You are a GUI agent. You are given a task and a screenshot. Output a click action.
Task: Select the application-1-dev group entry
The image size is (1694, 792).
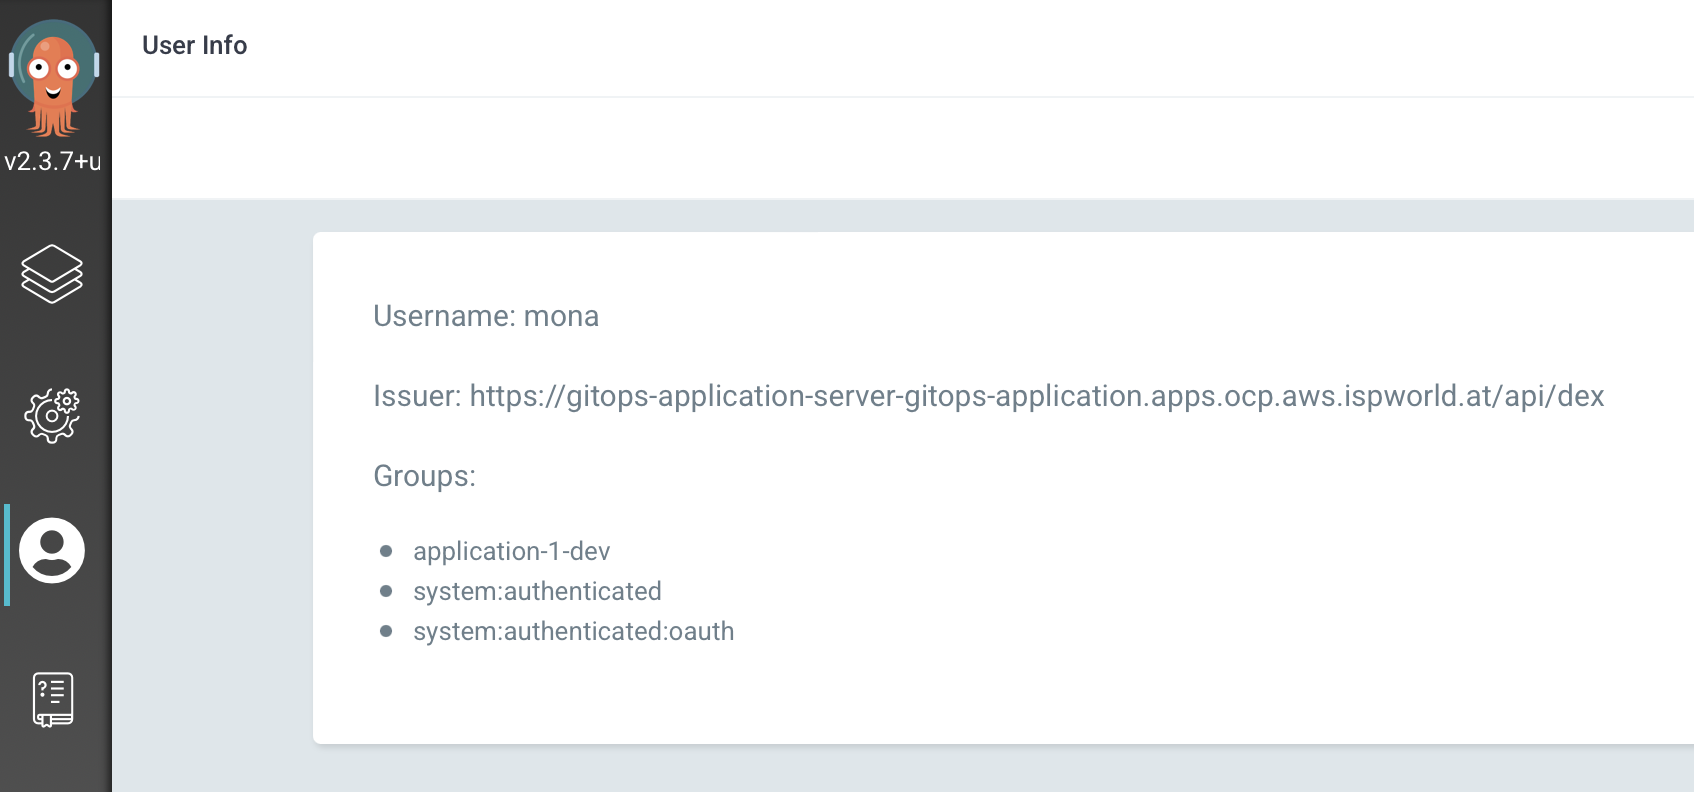(511, 551)
